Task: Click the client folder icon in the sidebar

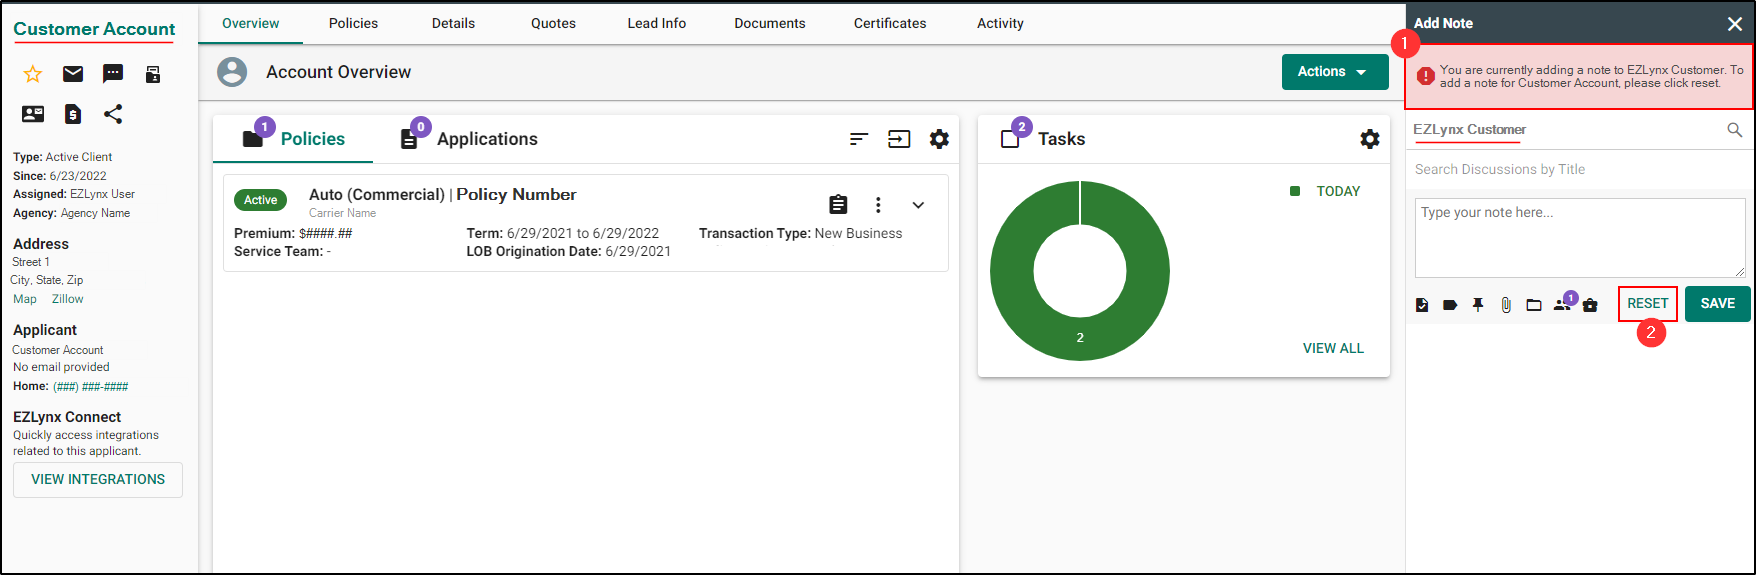Action: click(153, 74)
